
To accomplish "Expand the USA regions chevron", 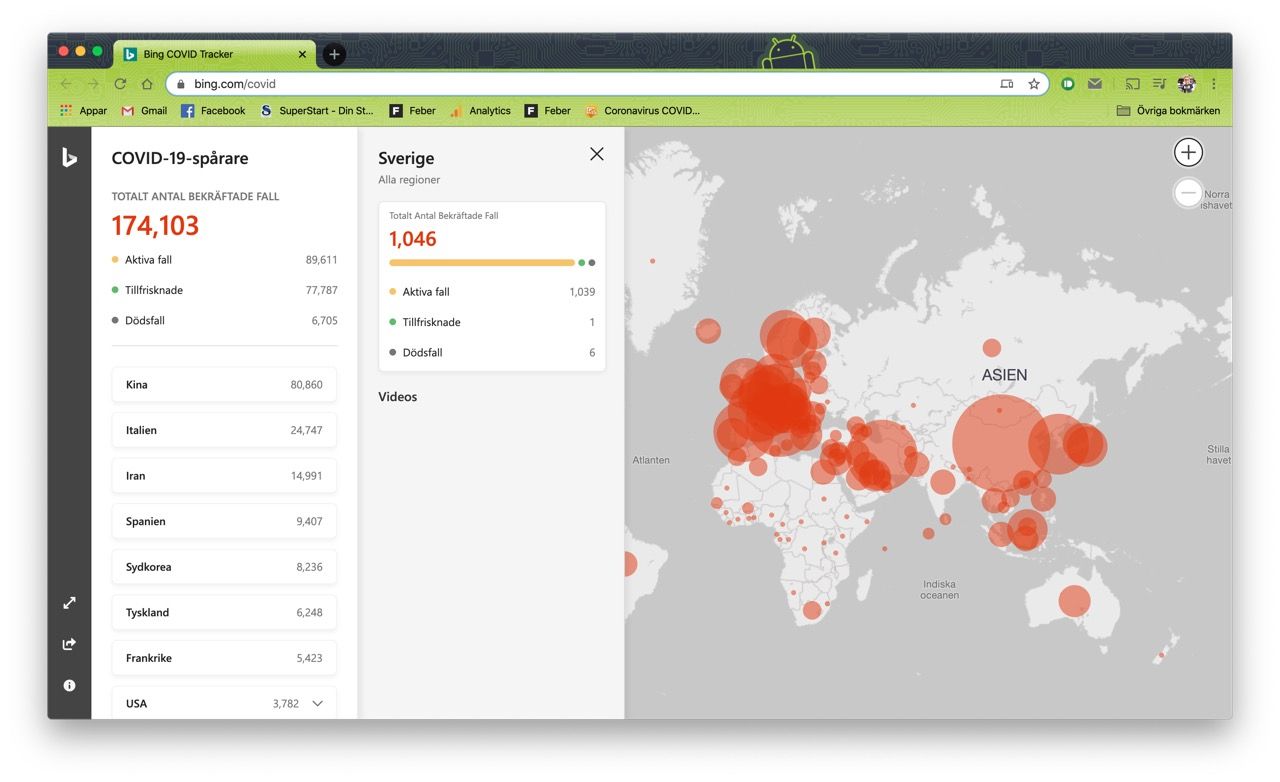I will (x=318, y=703).
